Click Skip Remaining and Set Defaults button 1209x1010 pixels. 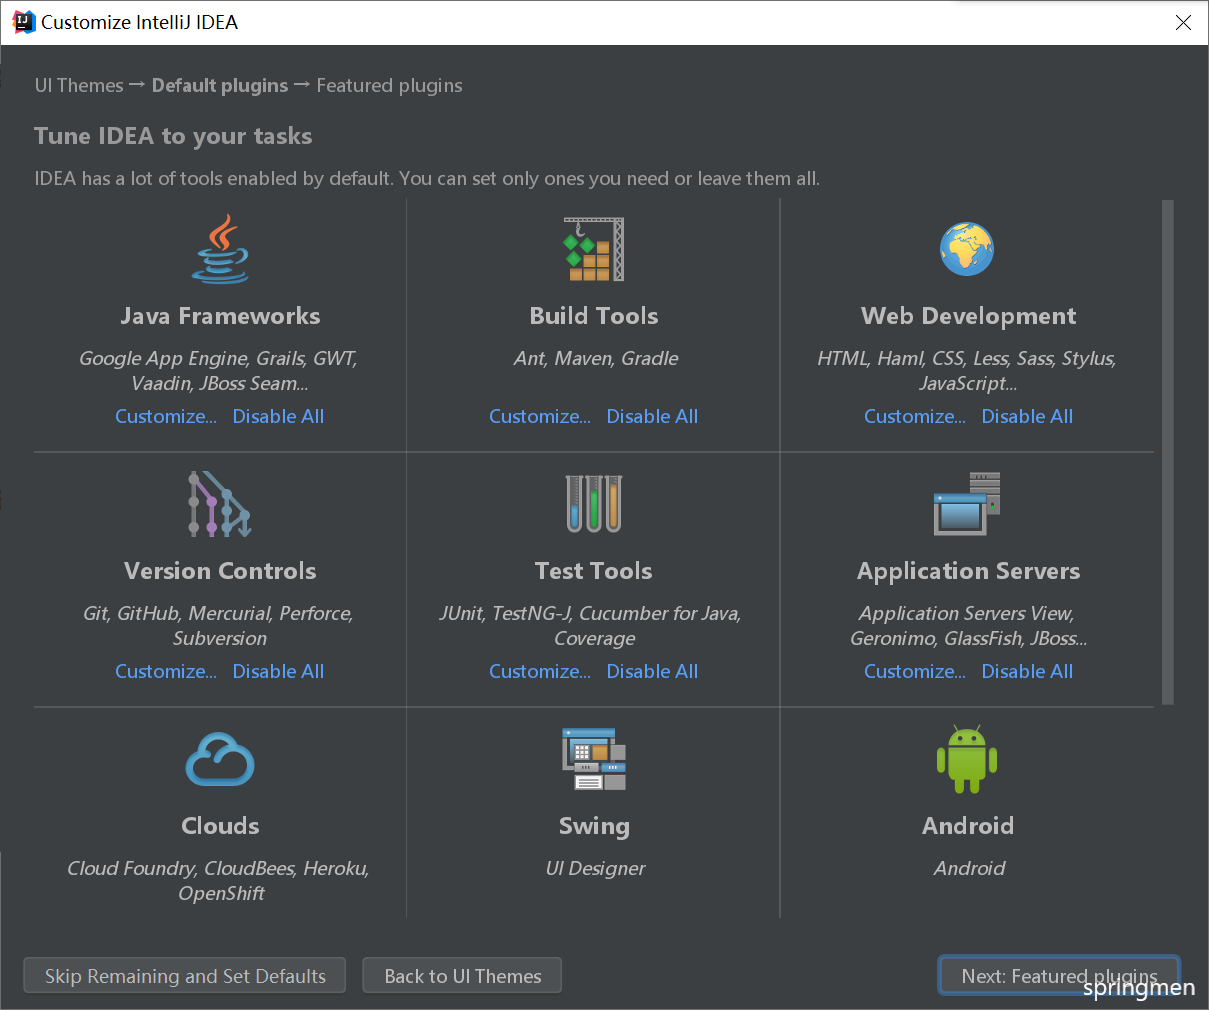(185, 976)
